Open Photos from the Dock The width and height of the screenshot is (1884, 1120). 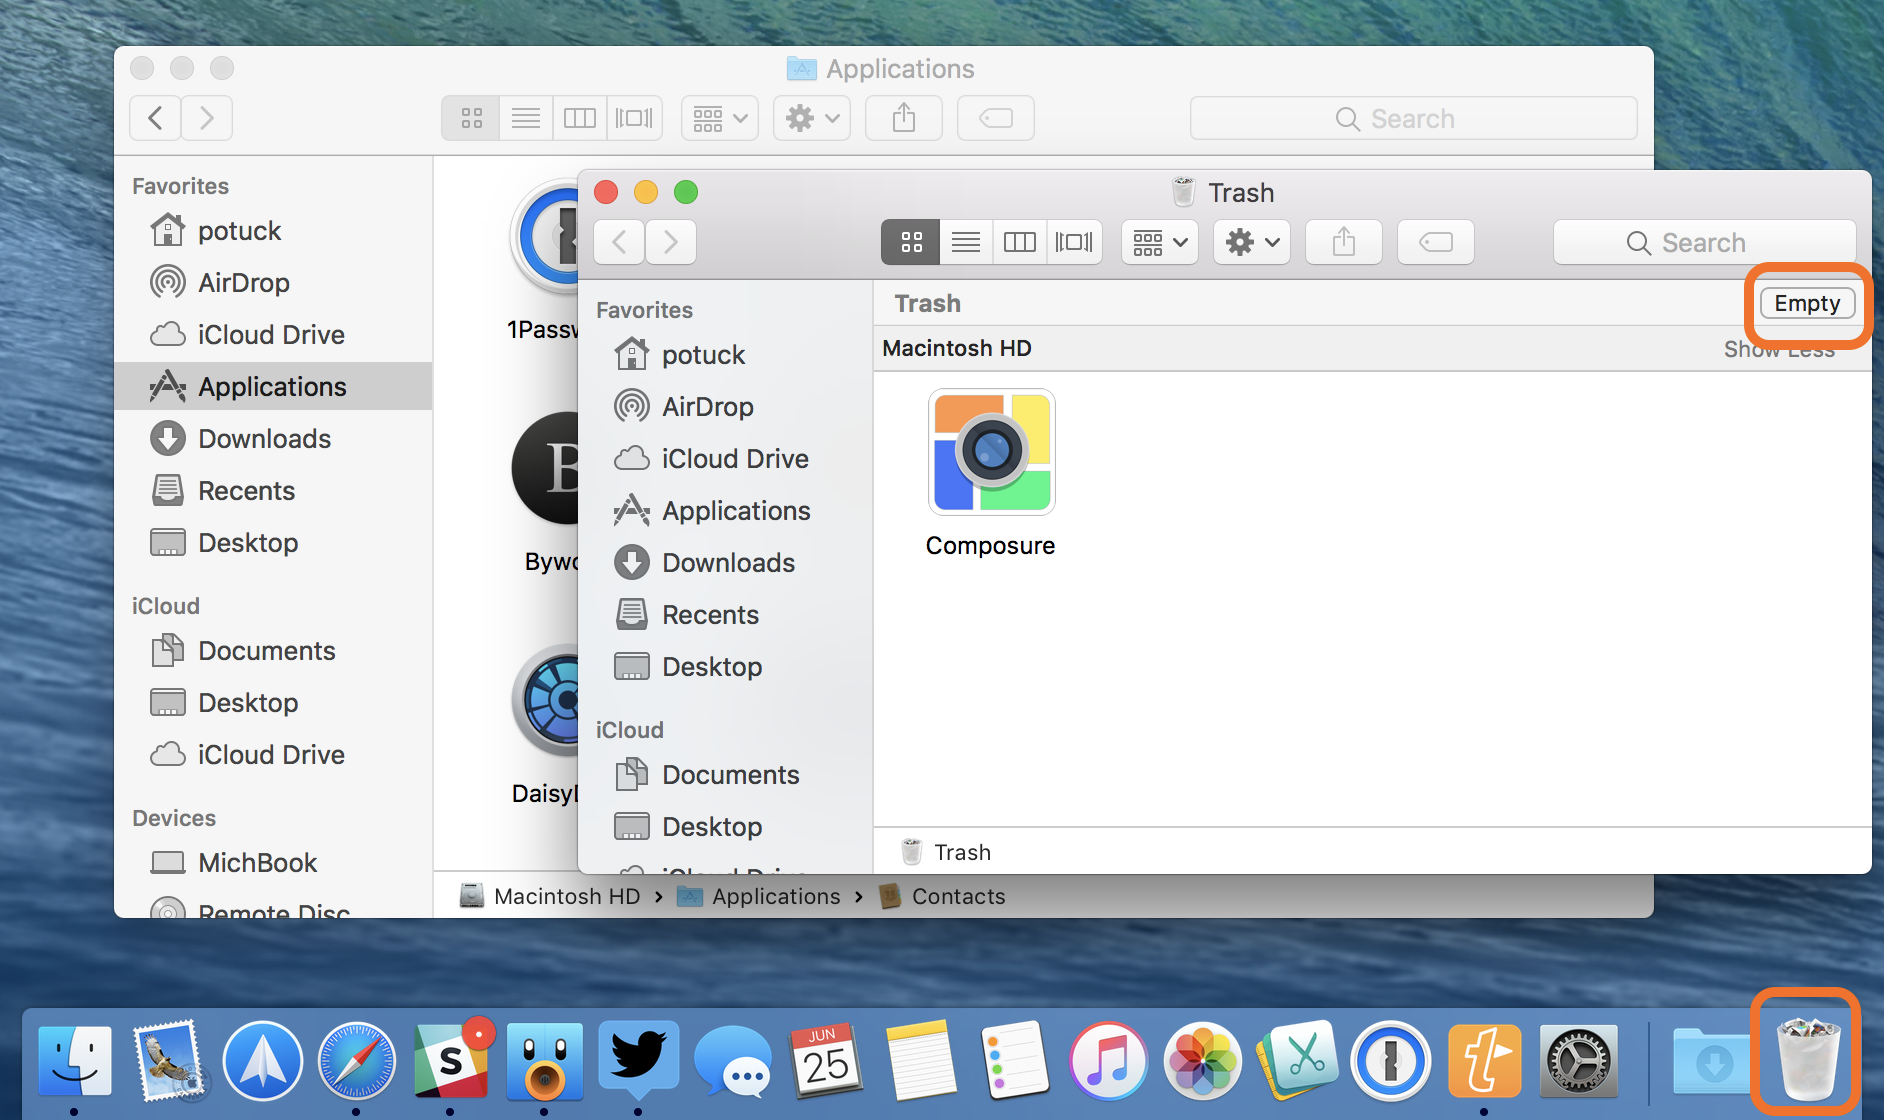click(x=1203, y=1060)
